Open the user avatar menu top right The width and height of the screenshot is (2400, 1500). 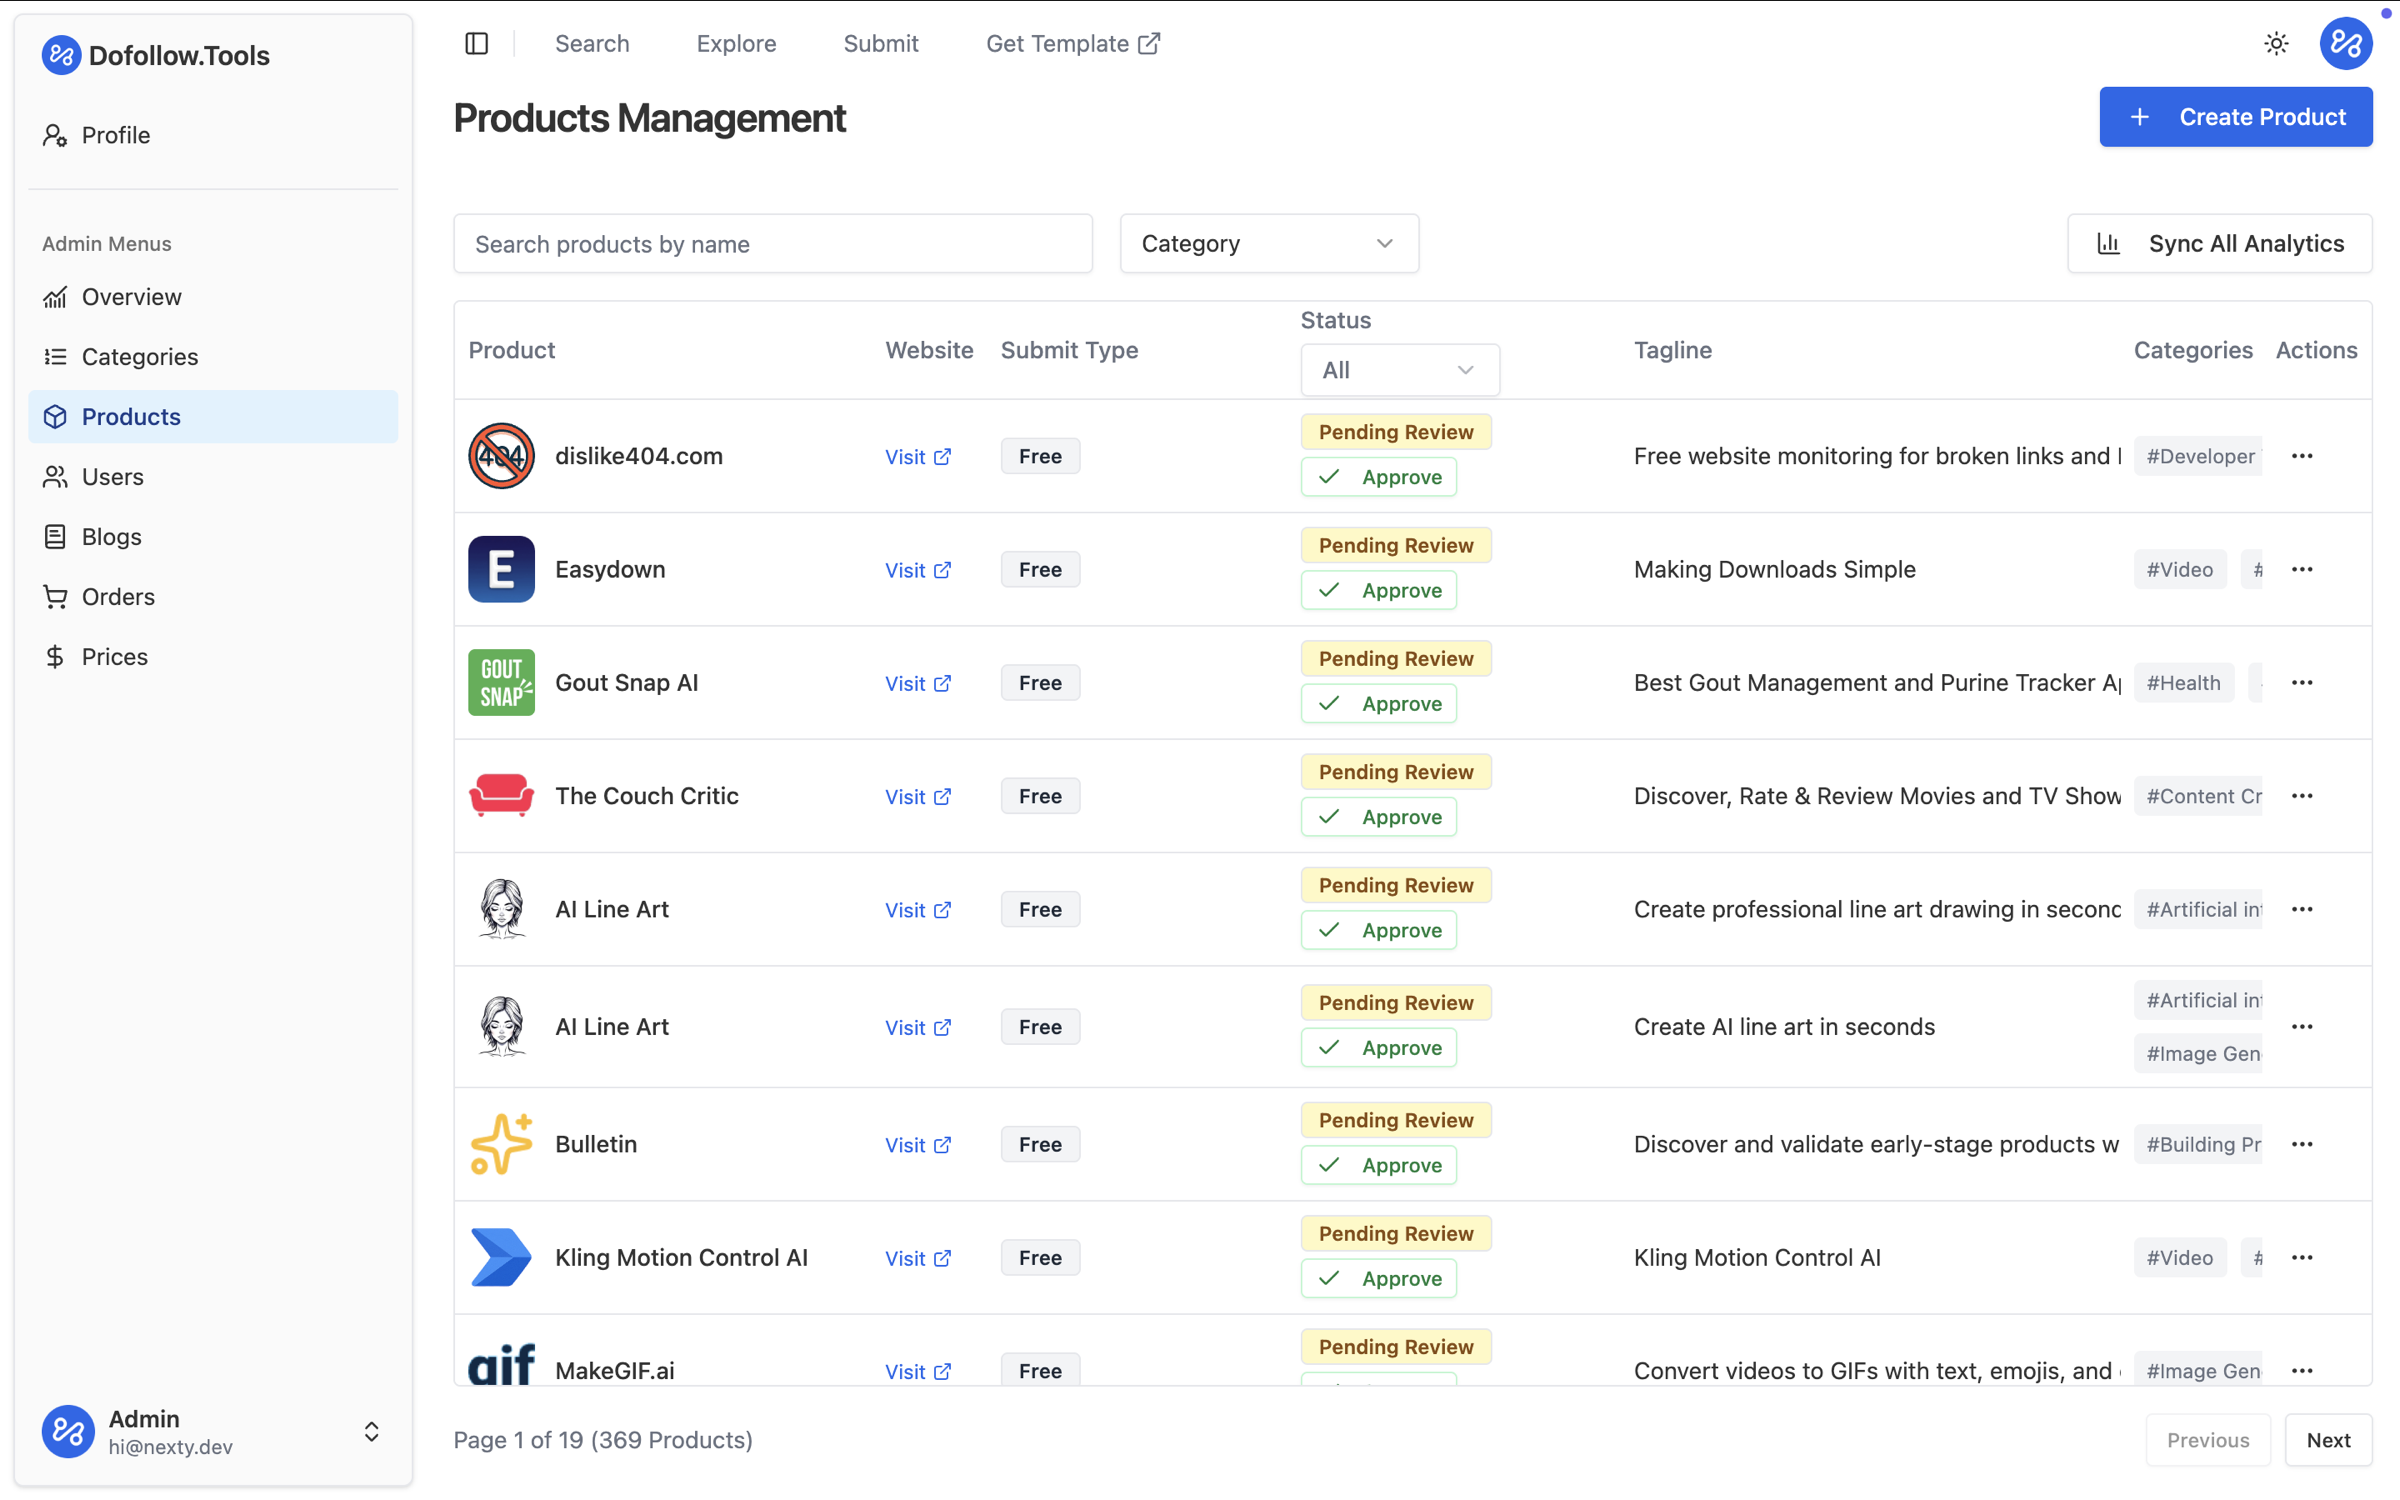(x=2345, y=44)
